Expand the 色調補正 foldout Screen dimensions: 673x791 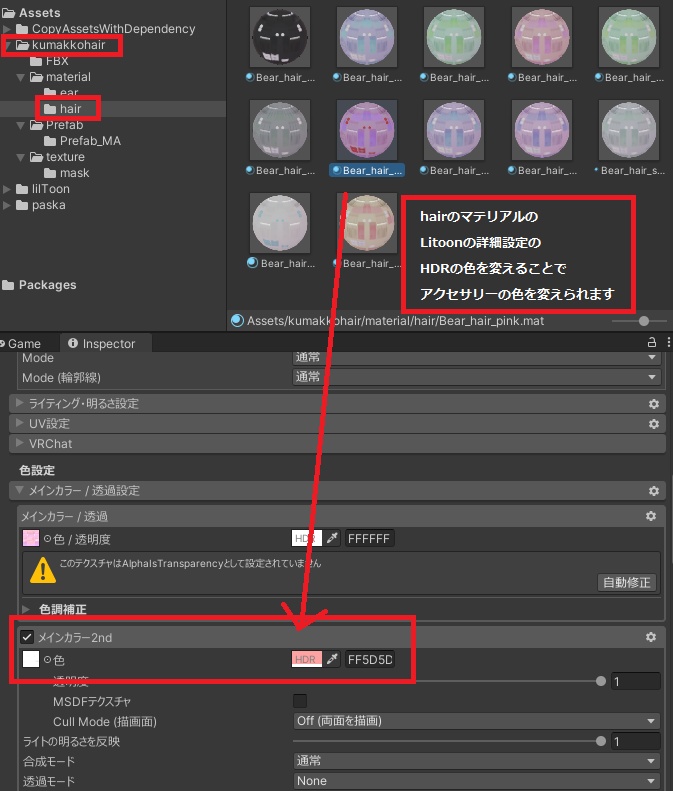coord(26,609)
